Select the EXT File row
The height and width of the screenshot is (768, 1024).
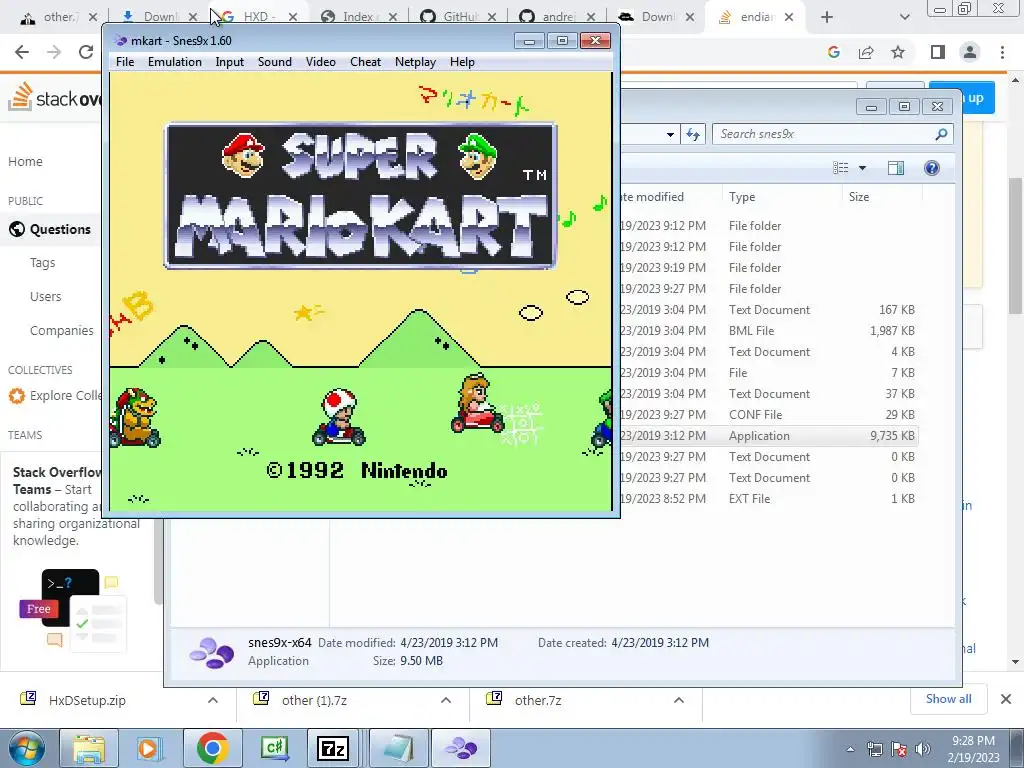[769, 498]
